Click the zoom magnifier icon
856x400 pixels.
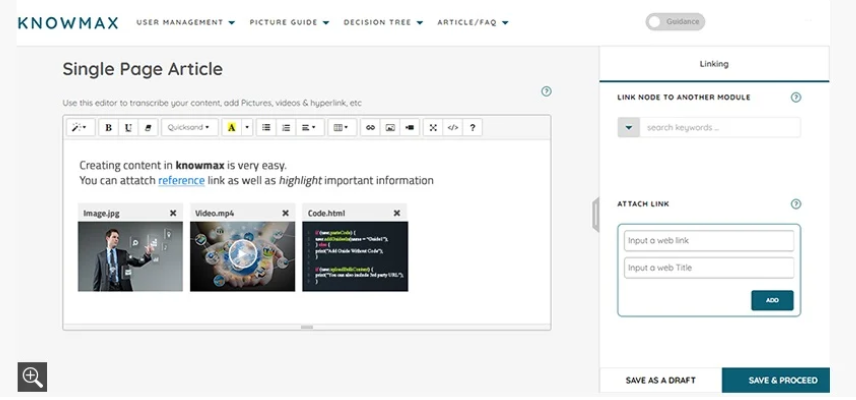coord(32,377)
